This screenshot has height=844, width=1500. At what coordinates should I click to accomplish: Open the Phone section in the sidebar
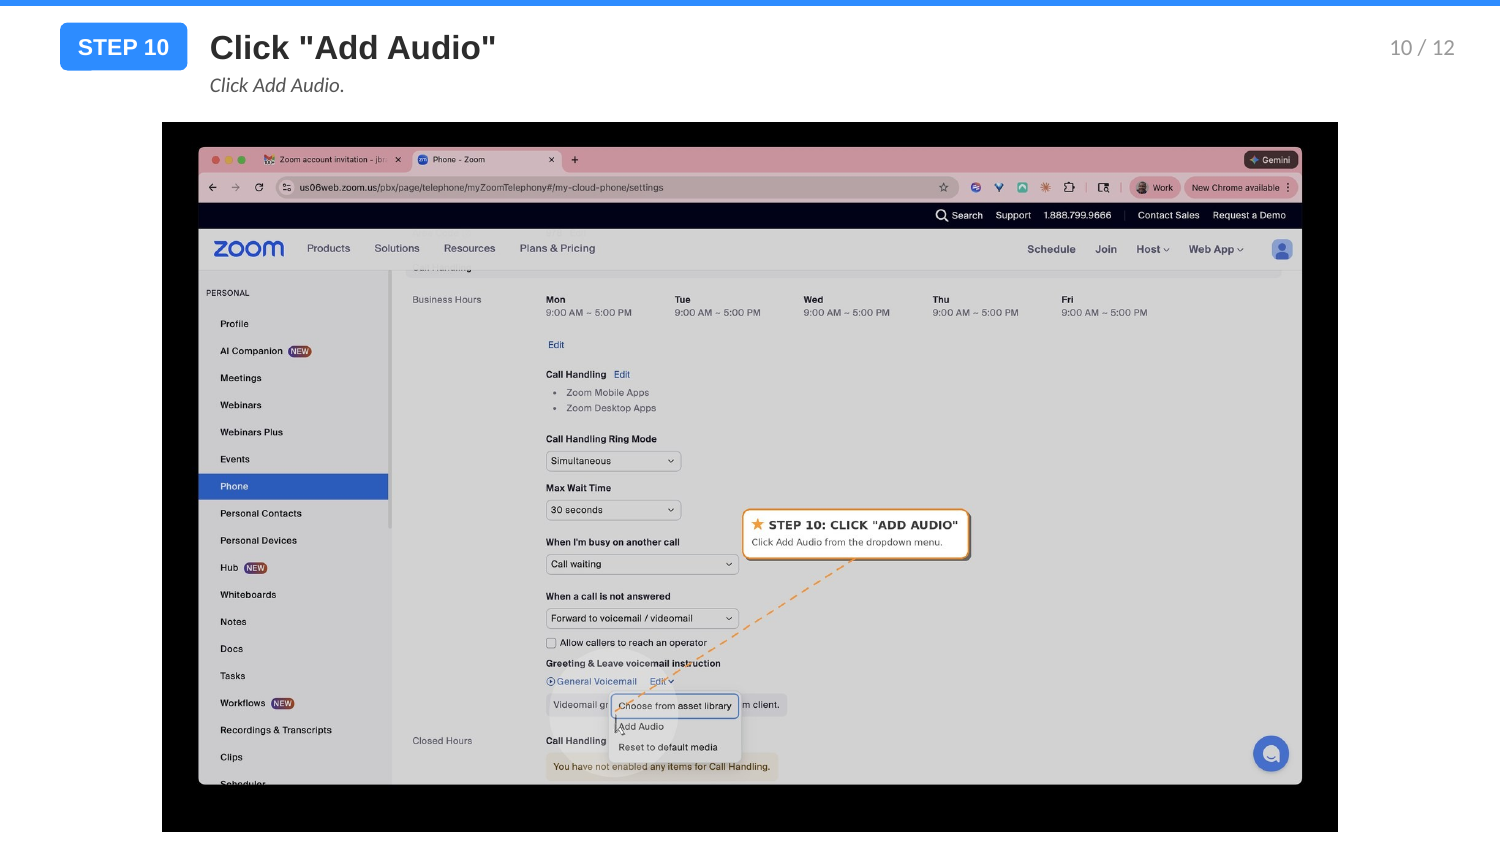pyautogui.click(x=234, y=486)
